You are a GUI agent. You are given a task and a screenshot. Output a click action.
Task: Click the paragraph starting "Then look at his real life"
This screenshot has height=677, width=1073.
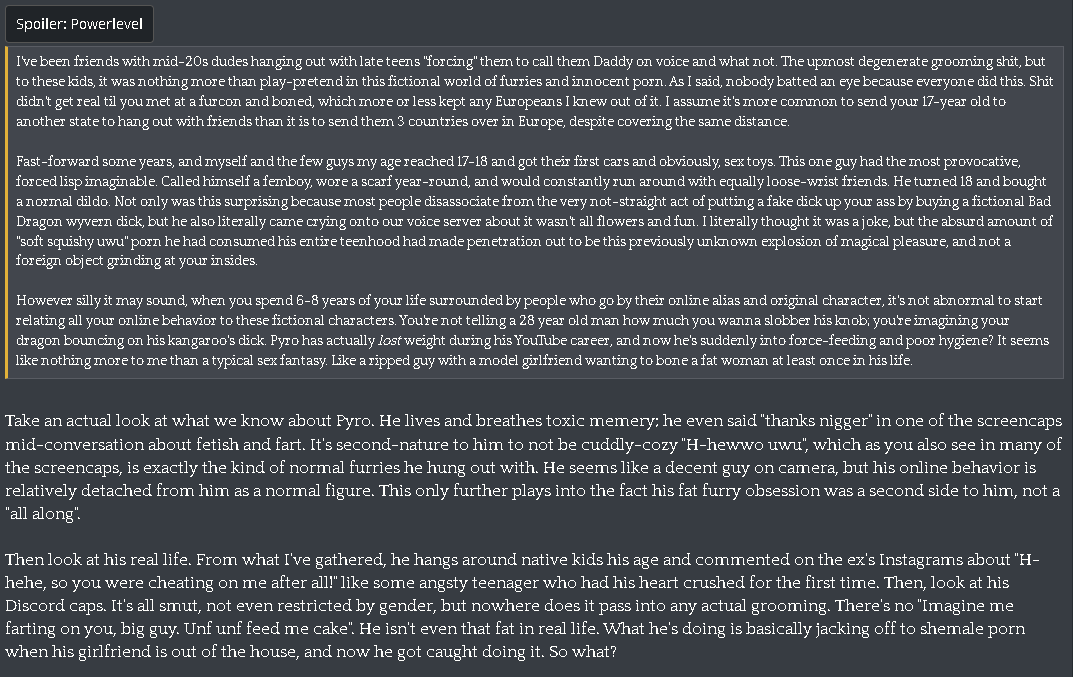(522, 605)
